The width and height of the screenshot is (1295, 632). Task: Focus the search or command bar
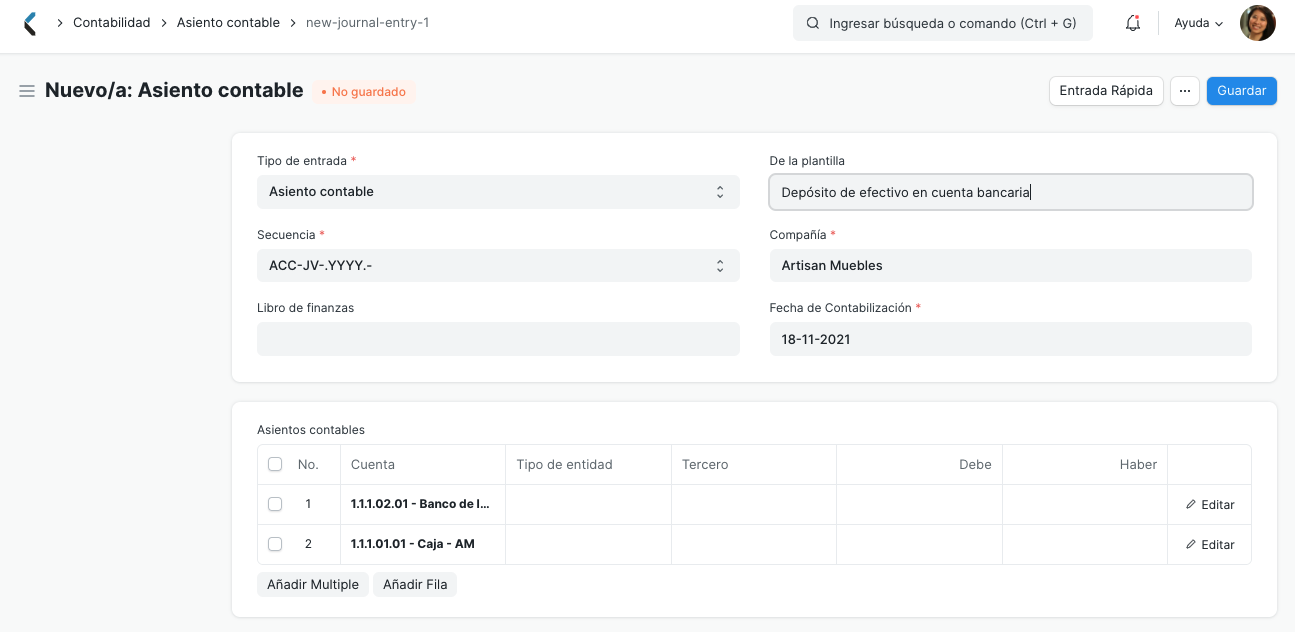click(x=943, y=23)
